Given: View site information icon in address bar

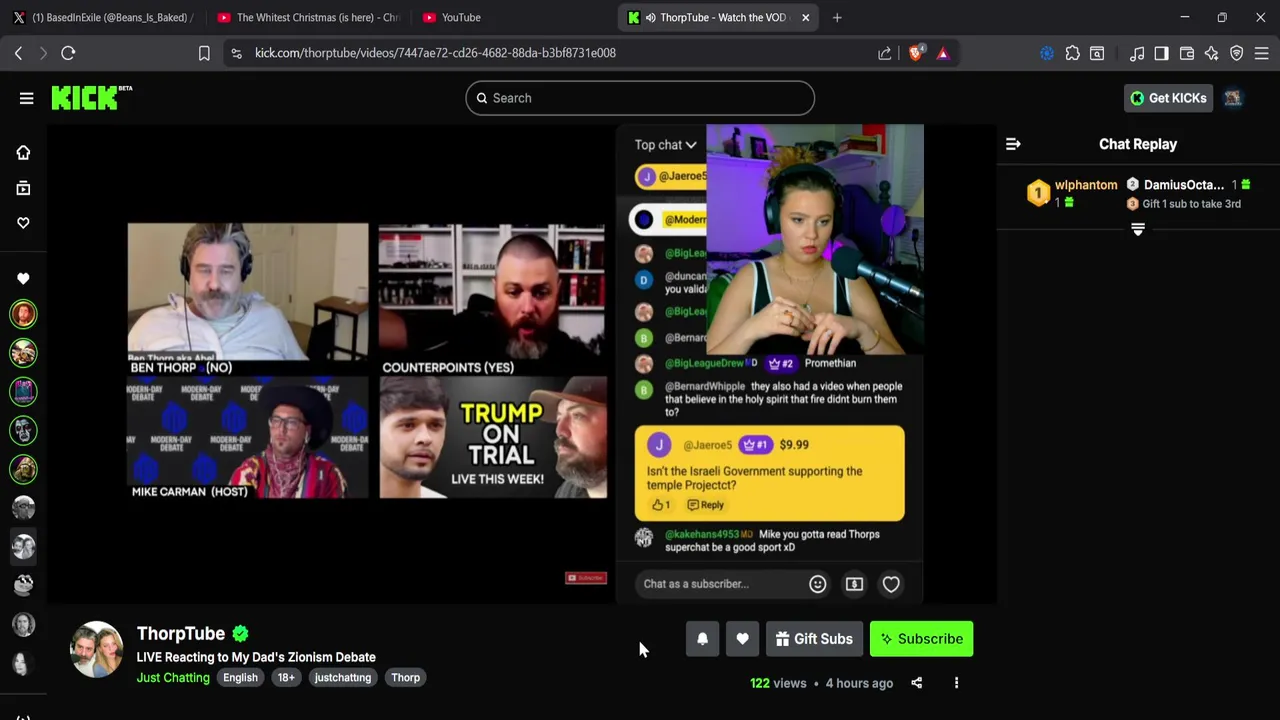Looking at the screenshot, I should tap(236, 53).
